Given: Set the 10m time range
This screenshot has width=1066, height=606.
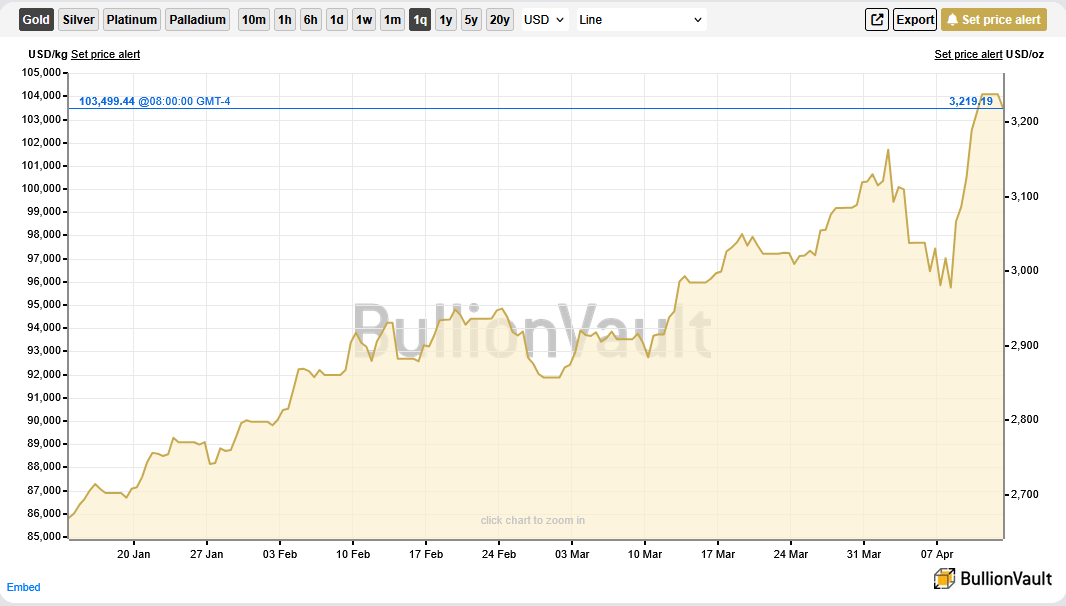Looking at the screenshot, I should click(x=254, y=20).
